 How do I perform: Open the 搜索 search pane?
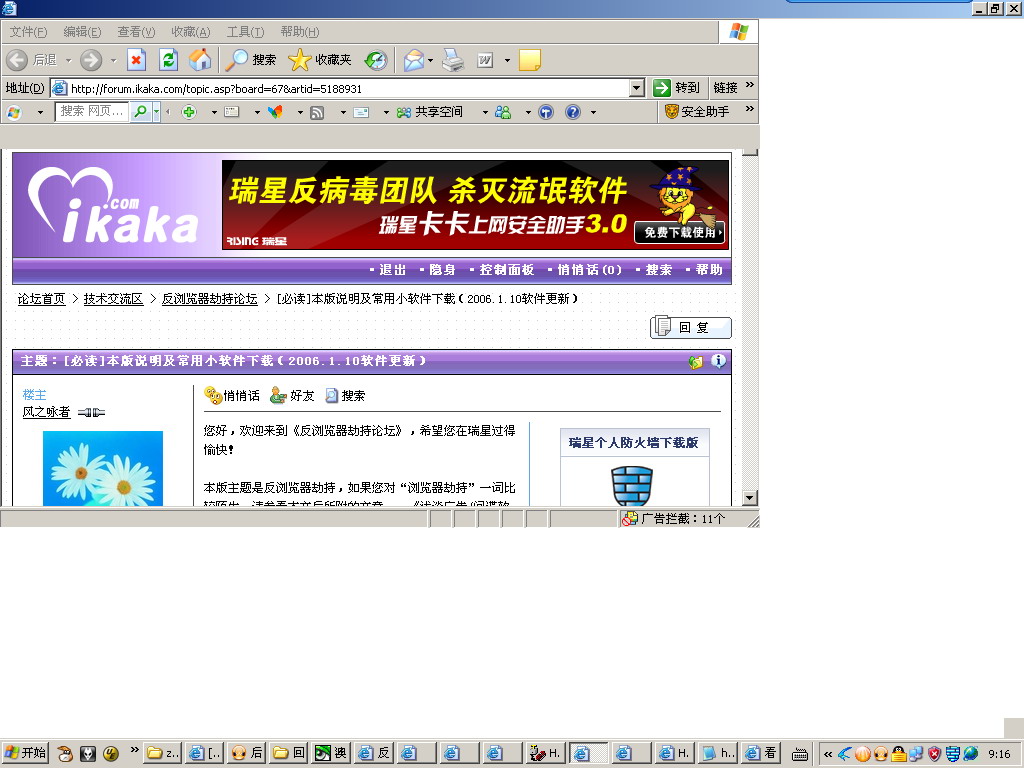251,60
